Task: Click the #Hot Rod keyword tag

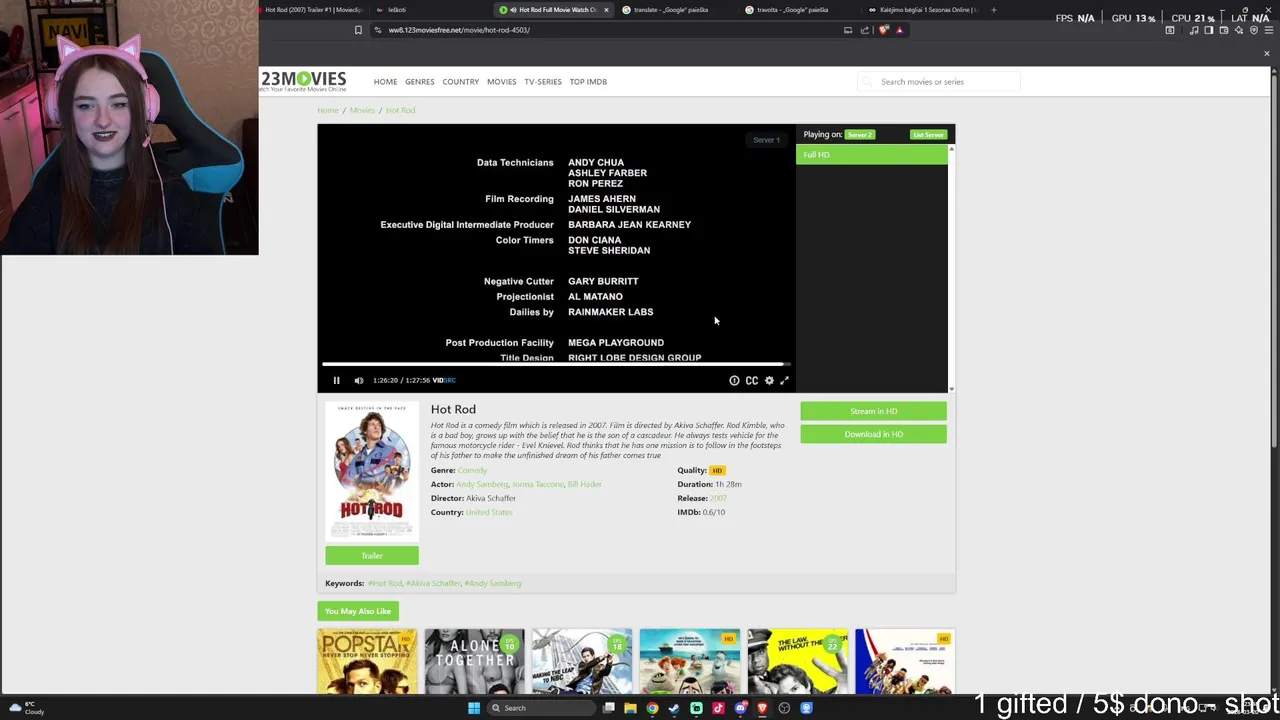Action: click(385, 583)
